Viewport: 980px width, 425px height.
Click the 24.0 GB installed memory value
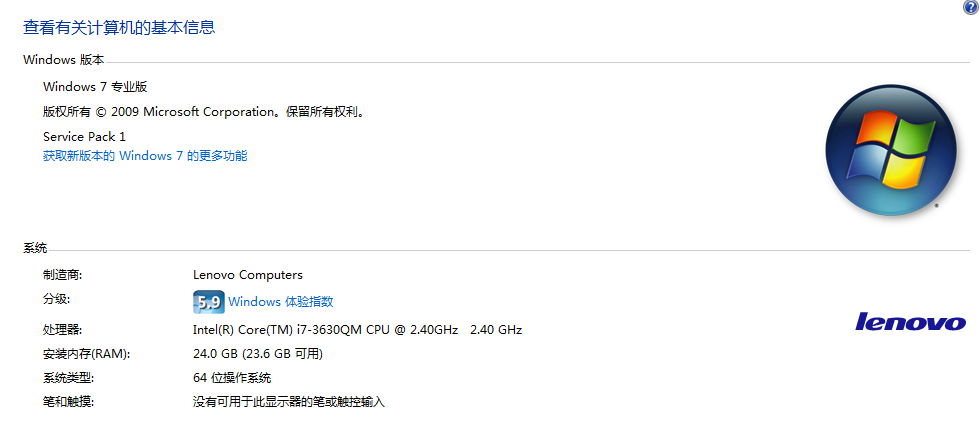click(258, 354)
